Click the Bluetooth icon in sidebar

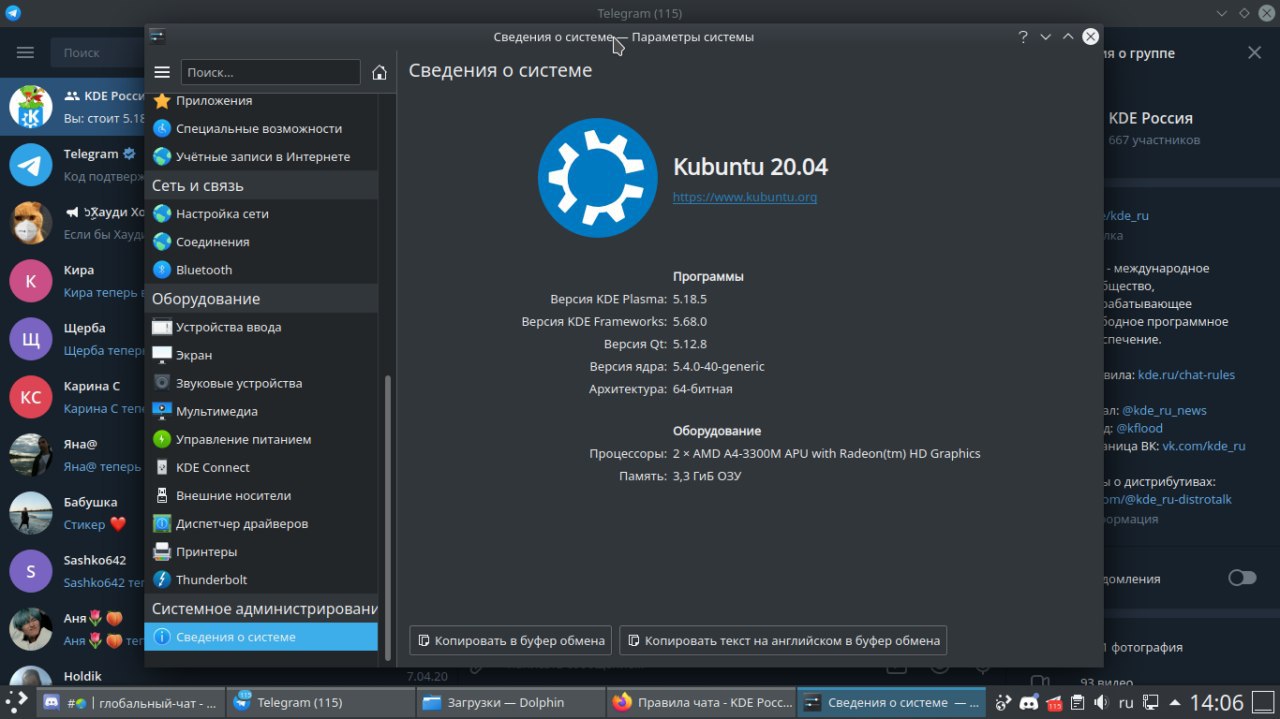point(162,270)
